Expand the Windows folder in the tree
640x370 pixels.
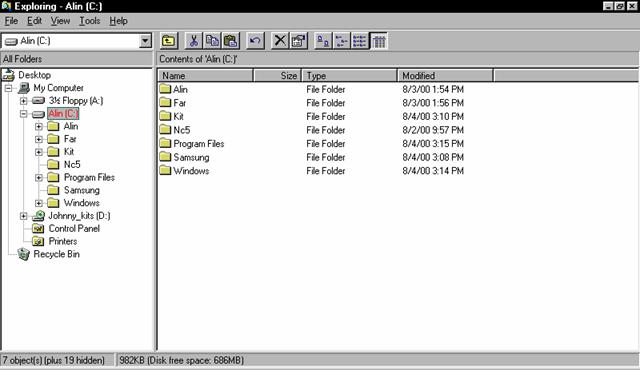coord(39,203)
